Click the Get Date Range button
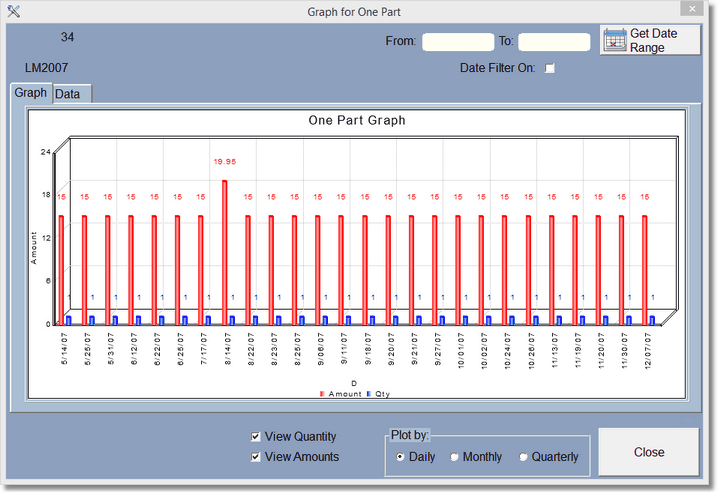 [x=650, y=41]
